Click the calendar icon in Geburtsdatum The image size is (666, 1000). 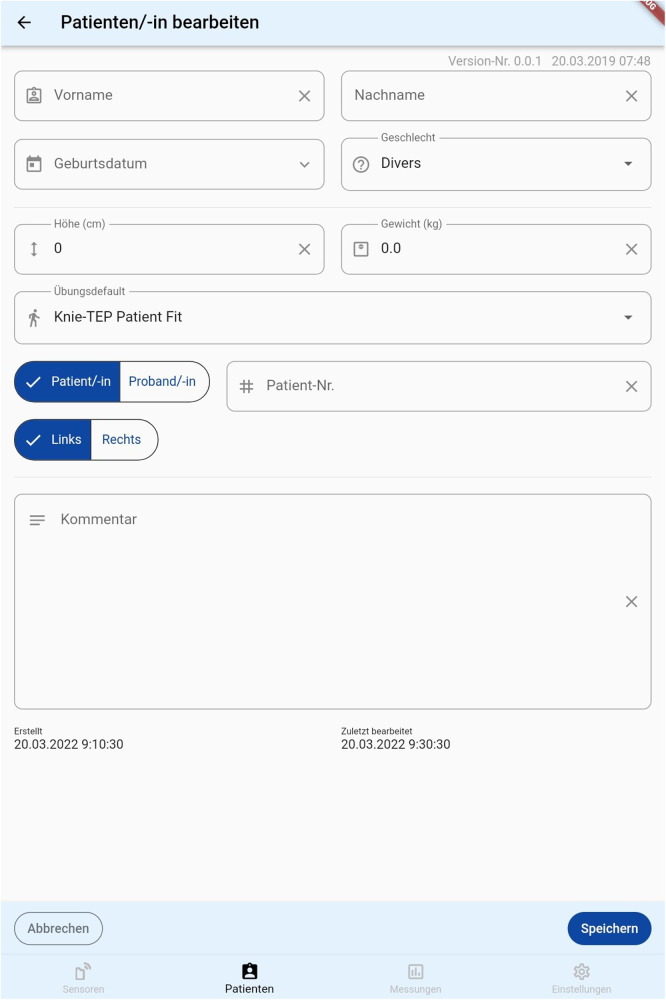[x=34, y=164]
